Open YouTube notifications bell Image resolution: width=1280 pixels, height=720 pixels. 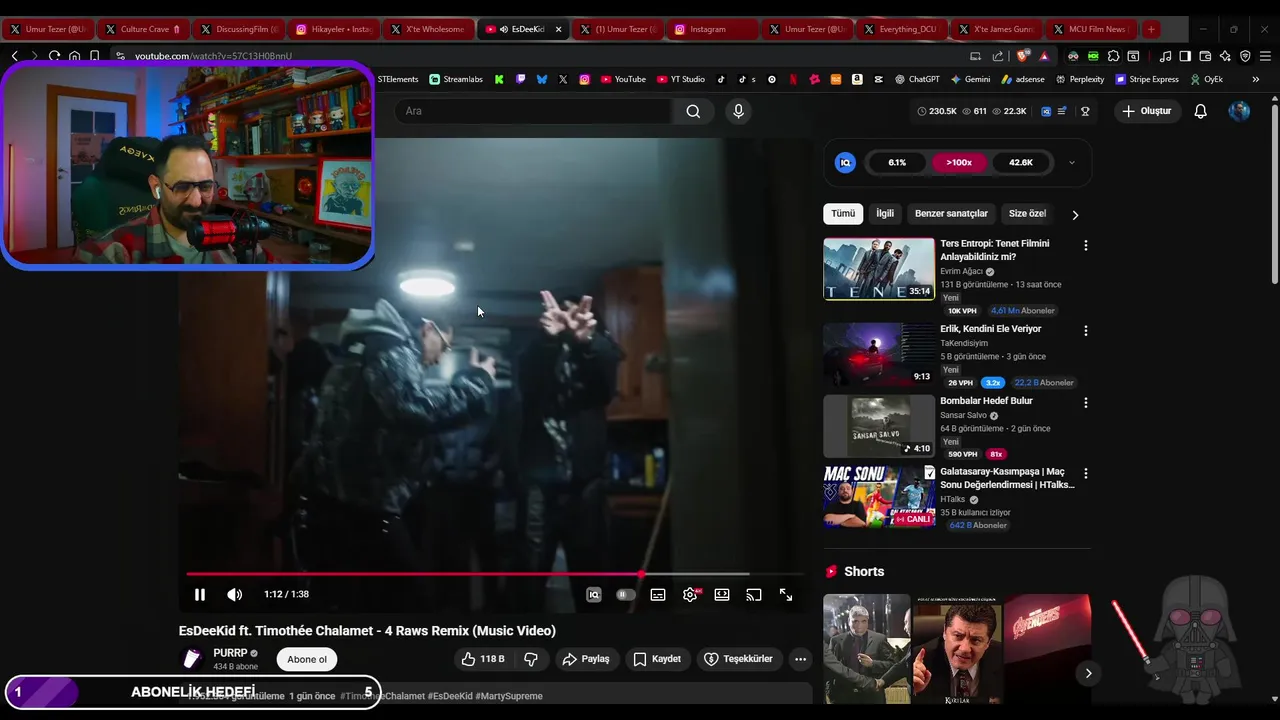1201,111
